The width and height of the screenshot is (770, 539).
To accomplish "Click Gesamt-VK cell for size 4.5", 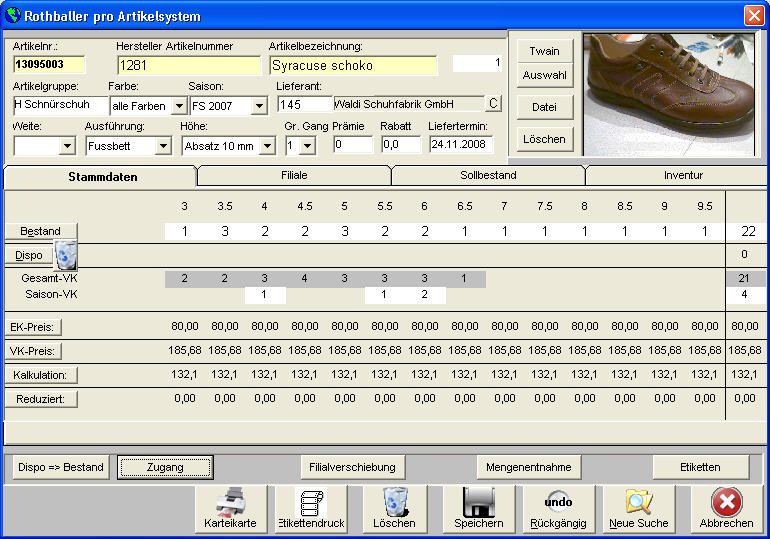I will 304,278.
